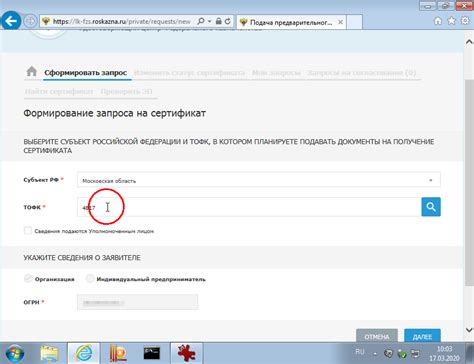The width and height of the screenshot is (474, 364).
Task: Open a new blank browser tab
Action: 354,22
